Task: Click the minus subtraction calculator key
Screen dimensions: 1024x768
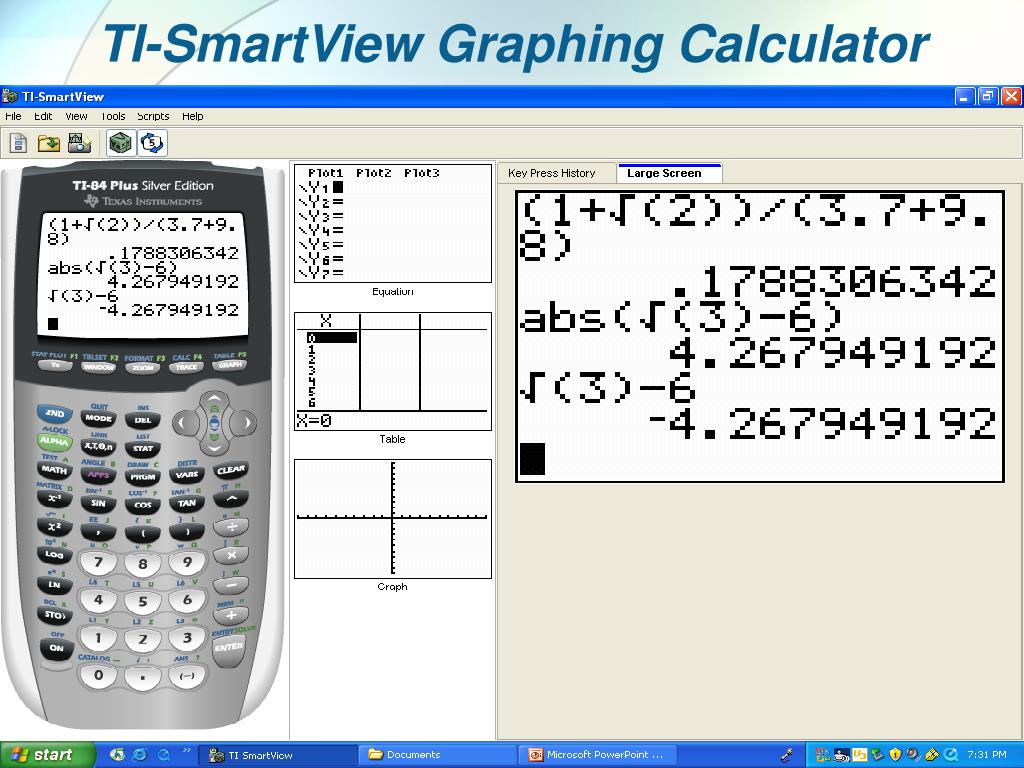Action: 231,585
